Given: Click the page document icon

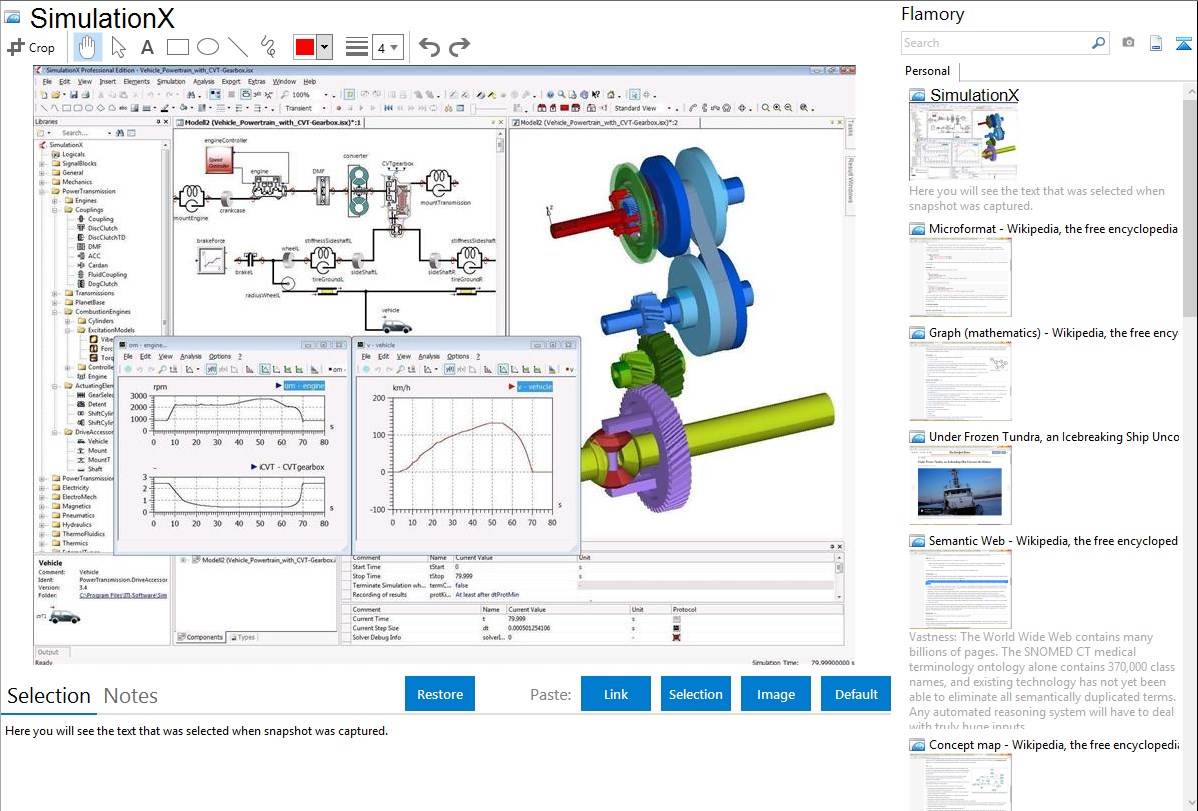Looking at the screenshot, I should (1156, 44).
